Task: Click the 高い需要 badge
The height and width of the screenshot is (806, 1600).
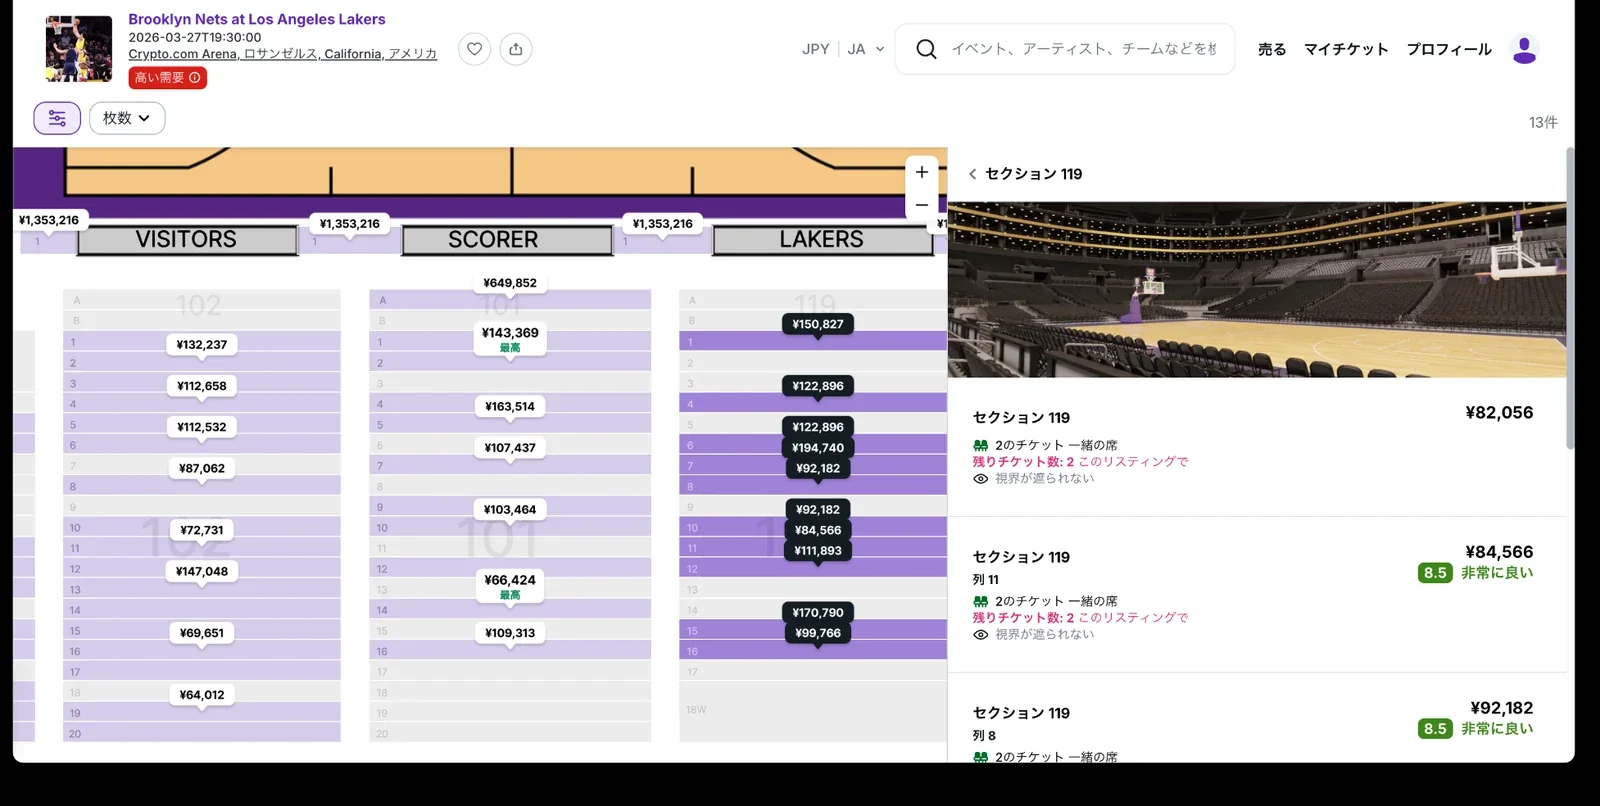Action: tap(168, 78)
